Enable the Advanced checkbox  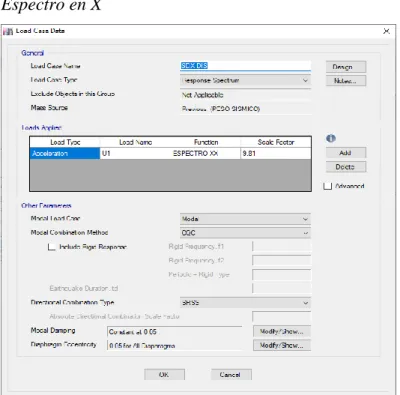coord(328,186)
